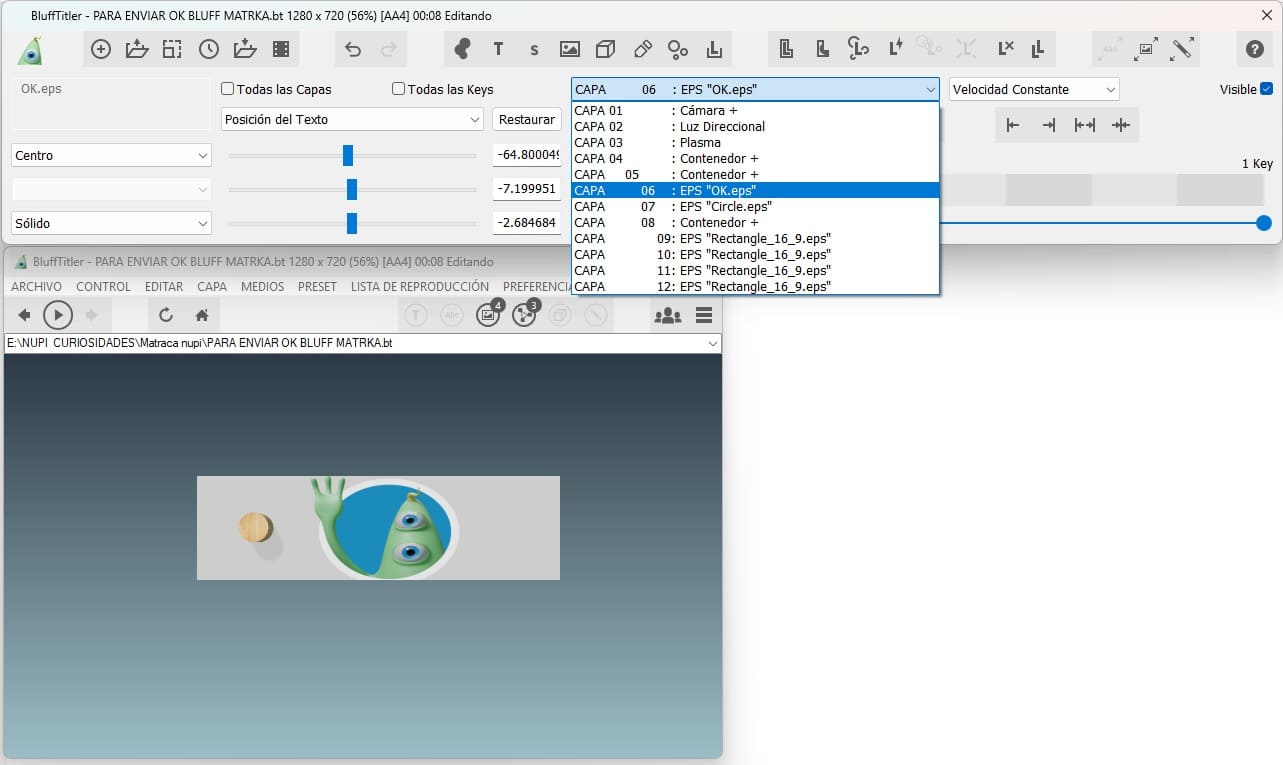Click the -64.80 value input field

[x=527, y=155]
